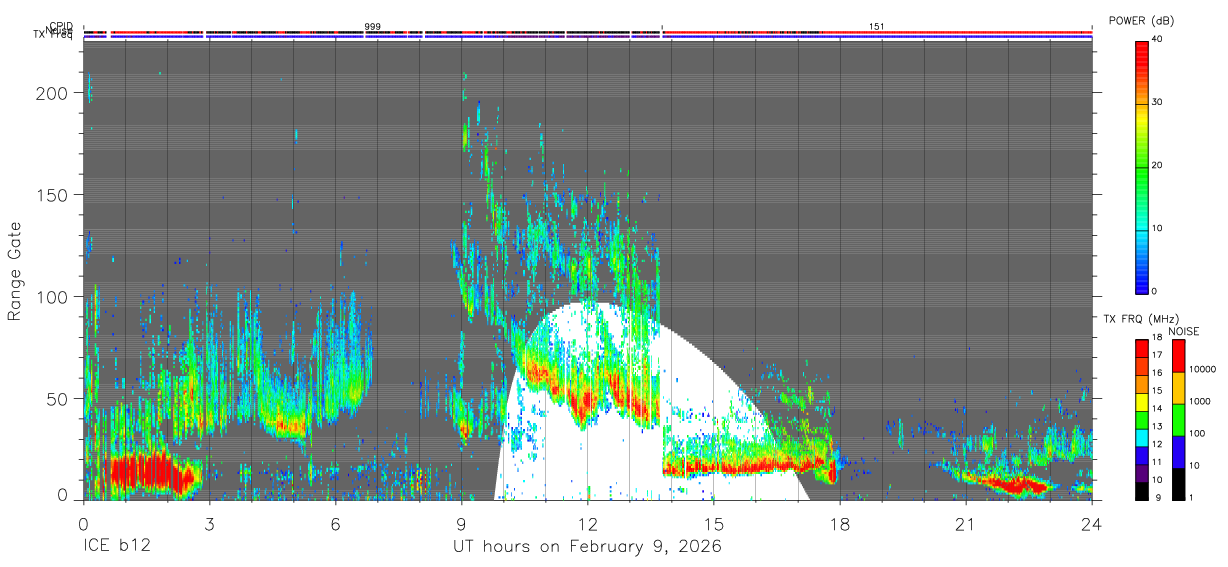Screen dimensions: 1228x567
Task: Click the ICE b12 radar label
Action: [117, 547]
